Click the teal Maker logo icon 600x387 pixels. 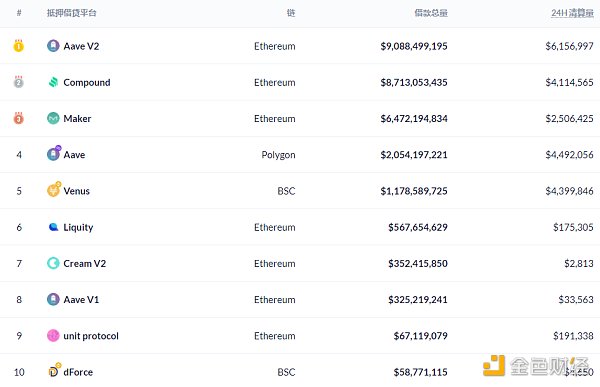[x=53, y=118]
